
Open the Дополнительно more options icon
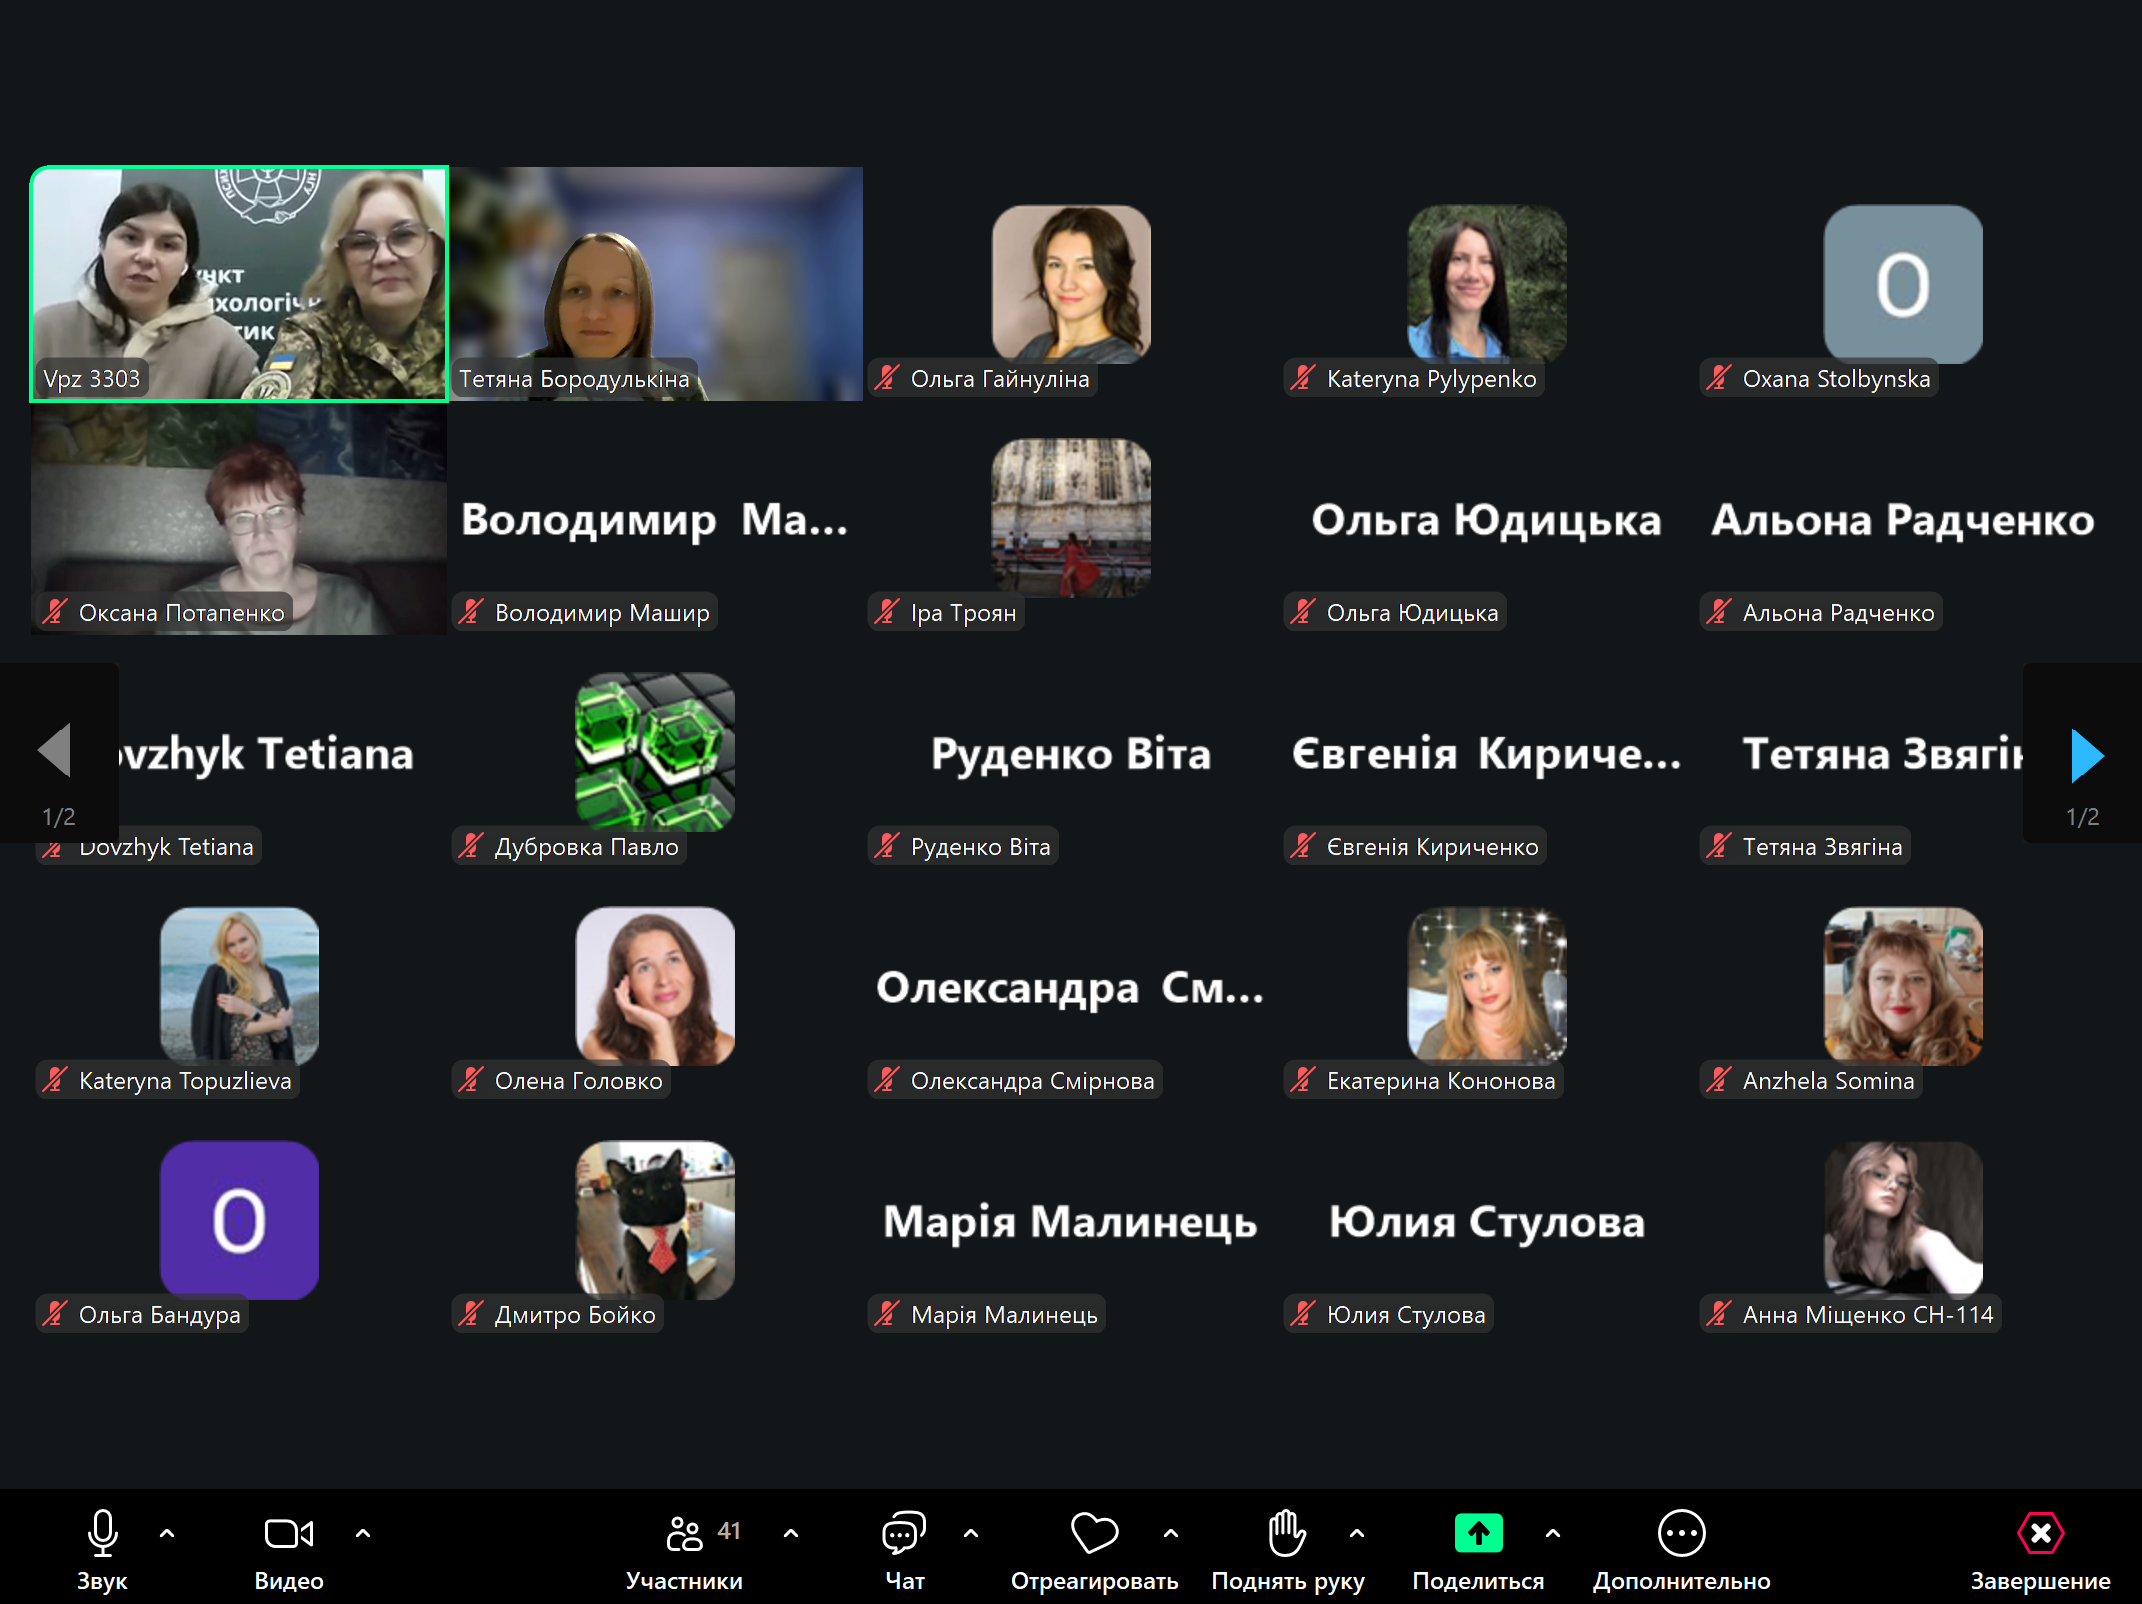[x=1681, y=1532]
